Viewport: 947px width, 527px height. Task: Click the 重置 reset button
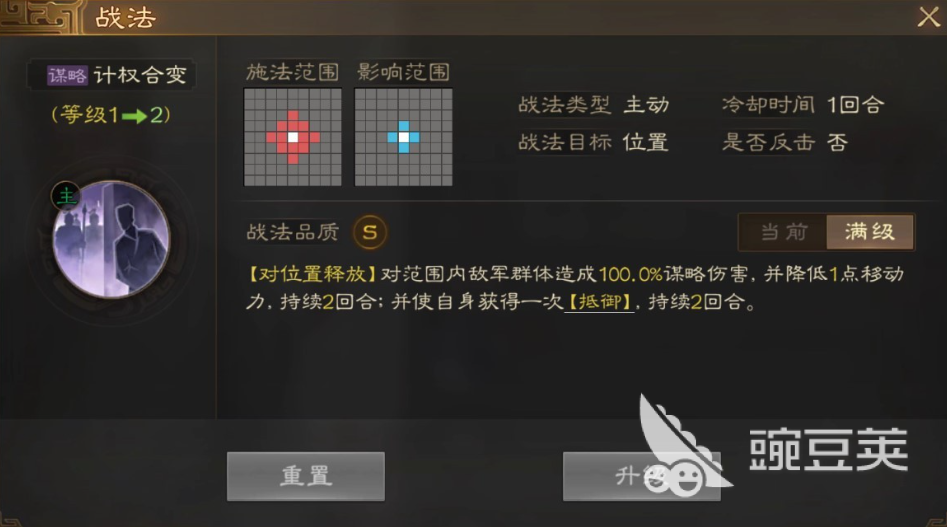(x=306, y=476)
